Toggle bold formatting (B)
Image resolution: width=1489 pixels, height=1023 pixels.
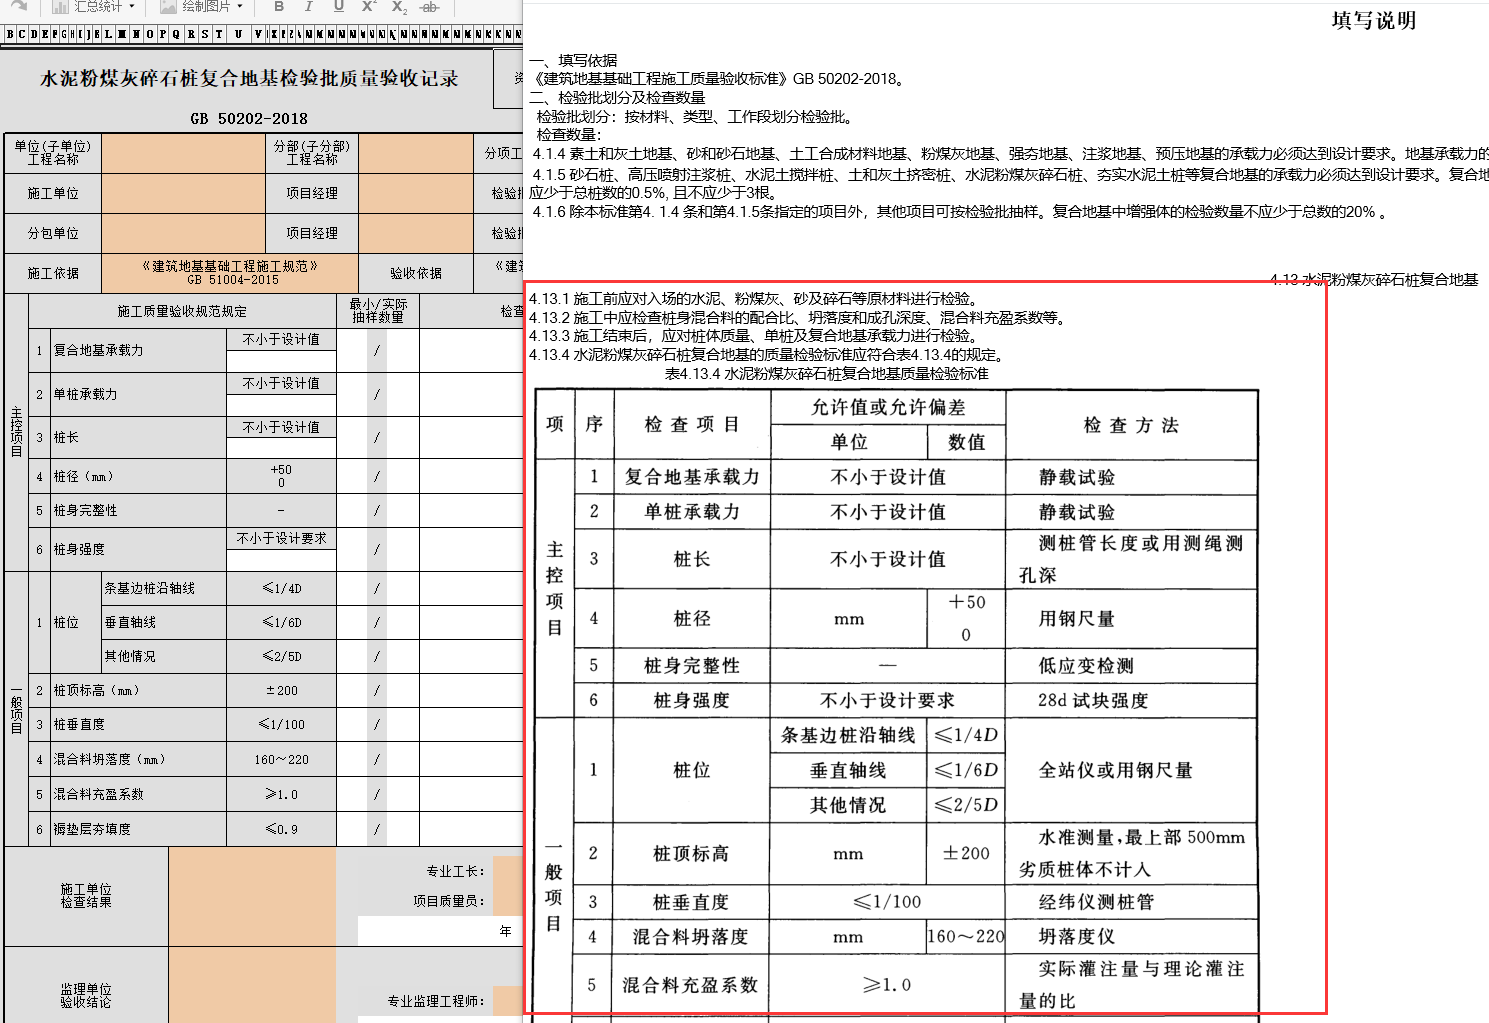point(279,6)
